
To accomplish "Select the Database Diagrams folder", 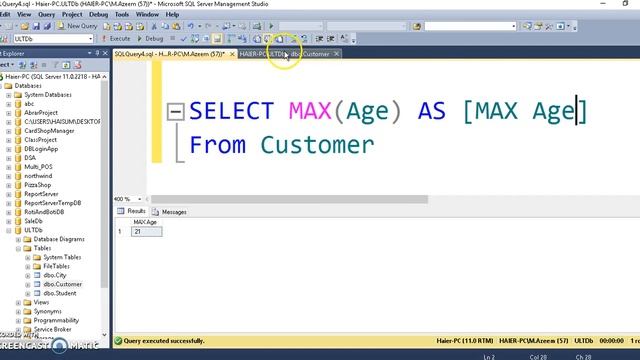I will coord(59,239).
